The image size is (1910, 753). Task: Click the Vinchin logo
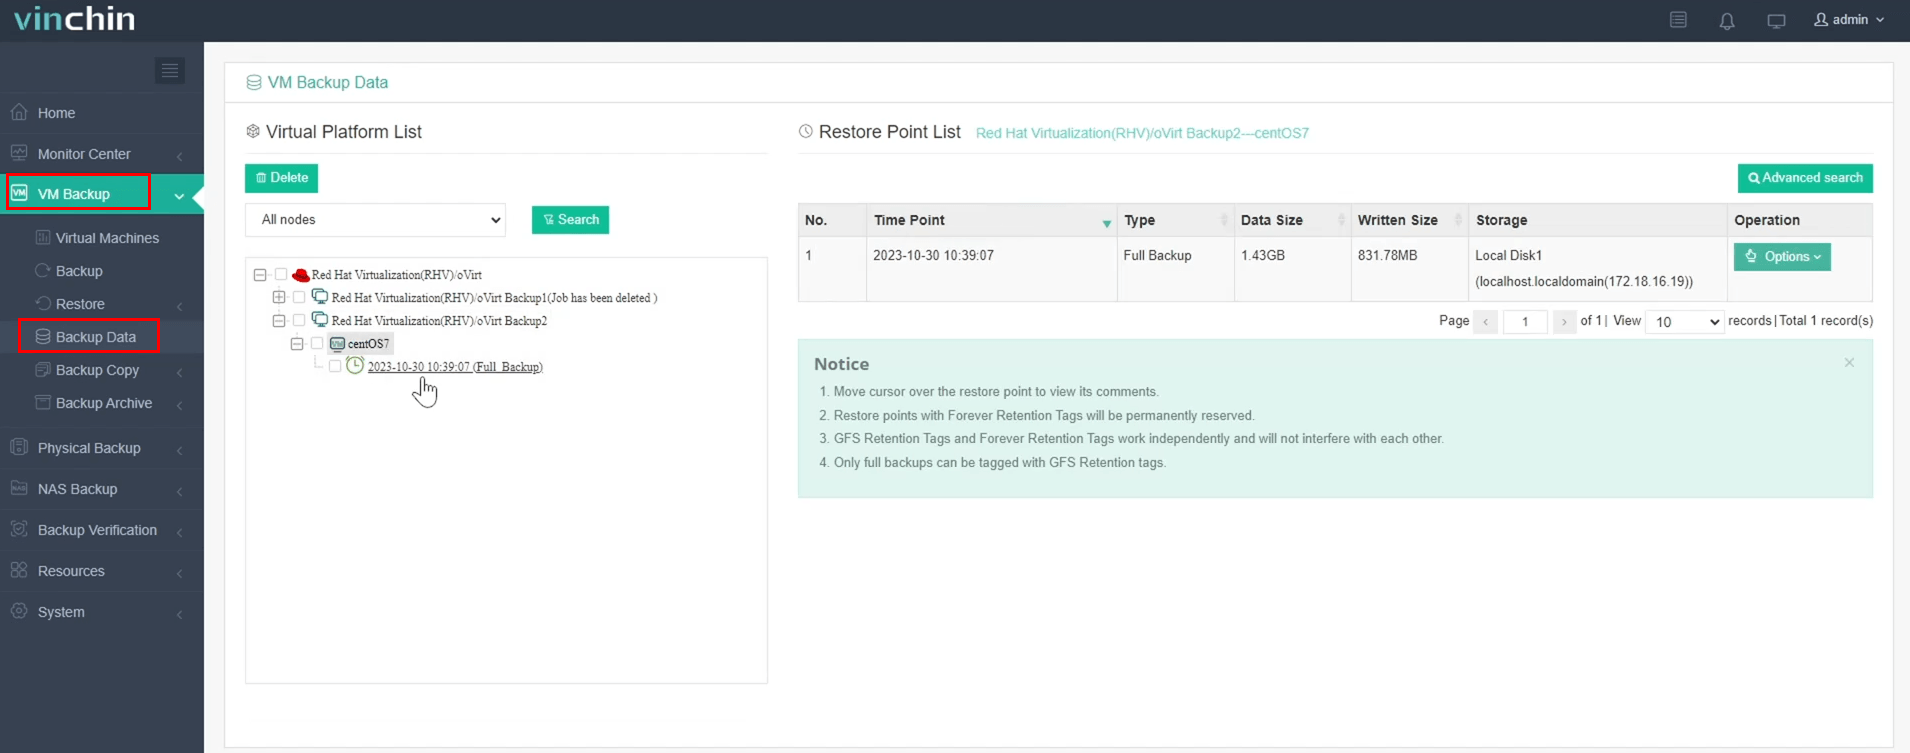[75, 18]
